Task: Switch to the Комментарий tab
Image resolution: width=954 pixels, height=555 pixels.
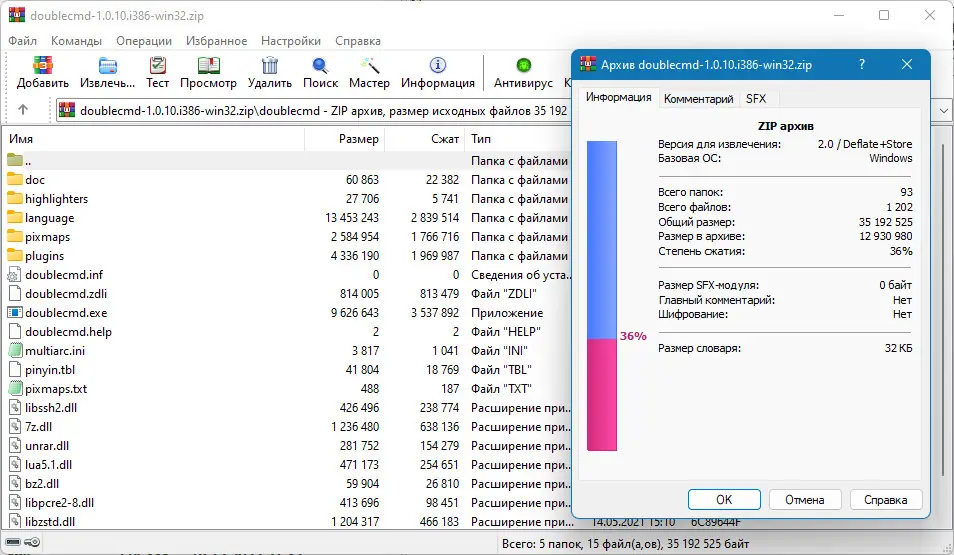Action: 698,99
